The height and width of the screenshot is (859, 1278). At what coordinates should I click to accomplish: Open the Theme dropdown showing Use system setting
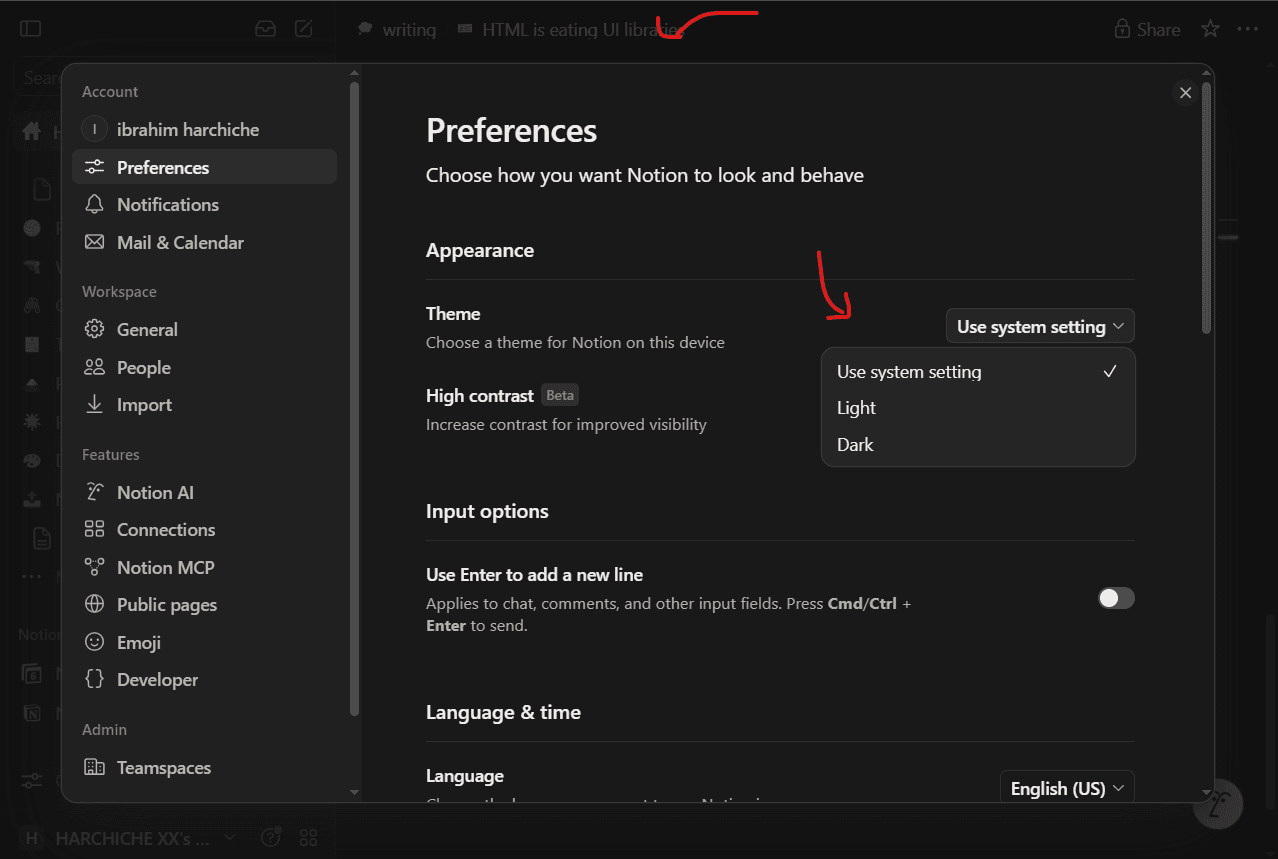(1040, 326)
